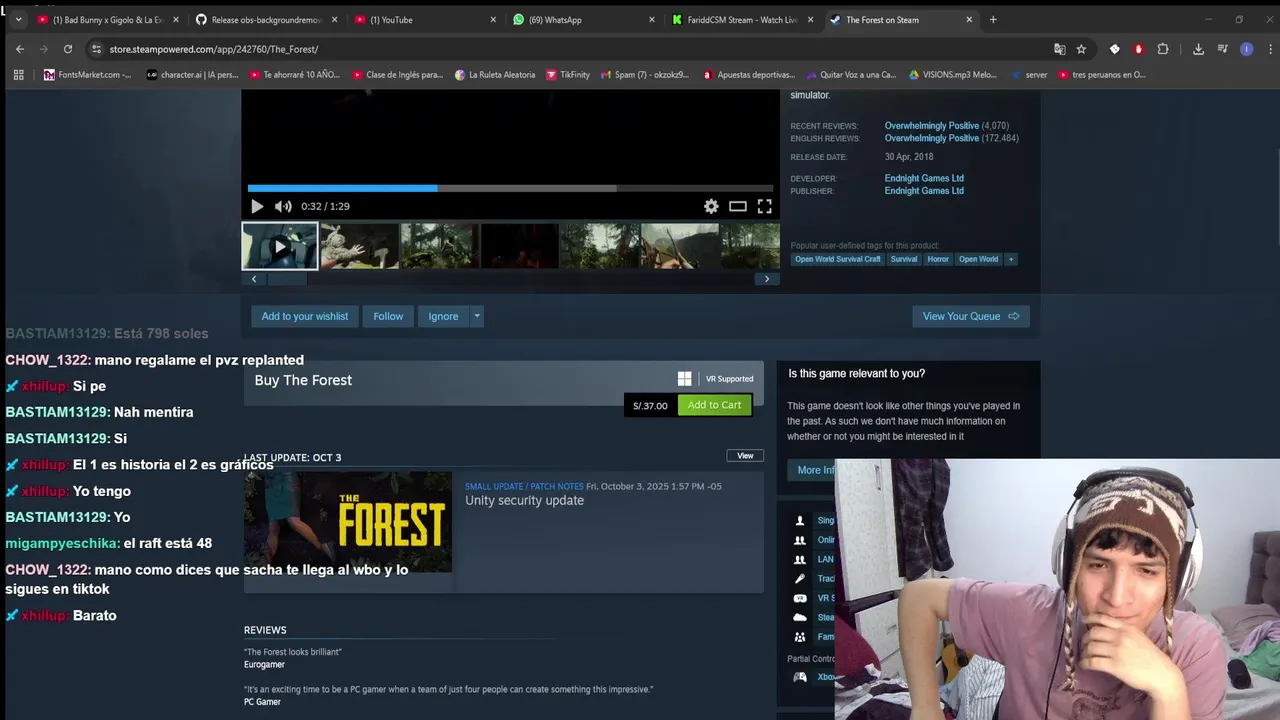Click the Family Sharing icon
Viewport: 1280px width, 720px height.
(800, 637)
